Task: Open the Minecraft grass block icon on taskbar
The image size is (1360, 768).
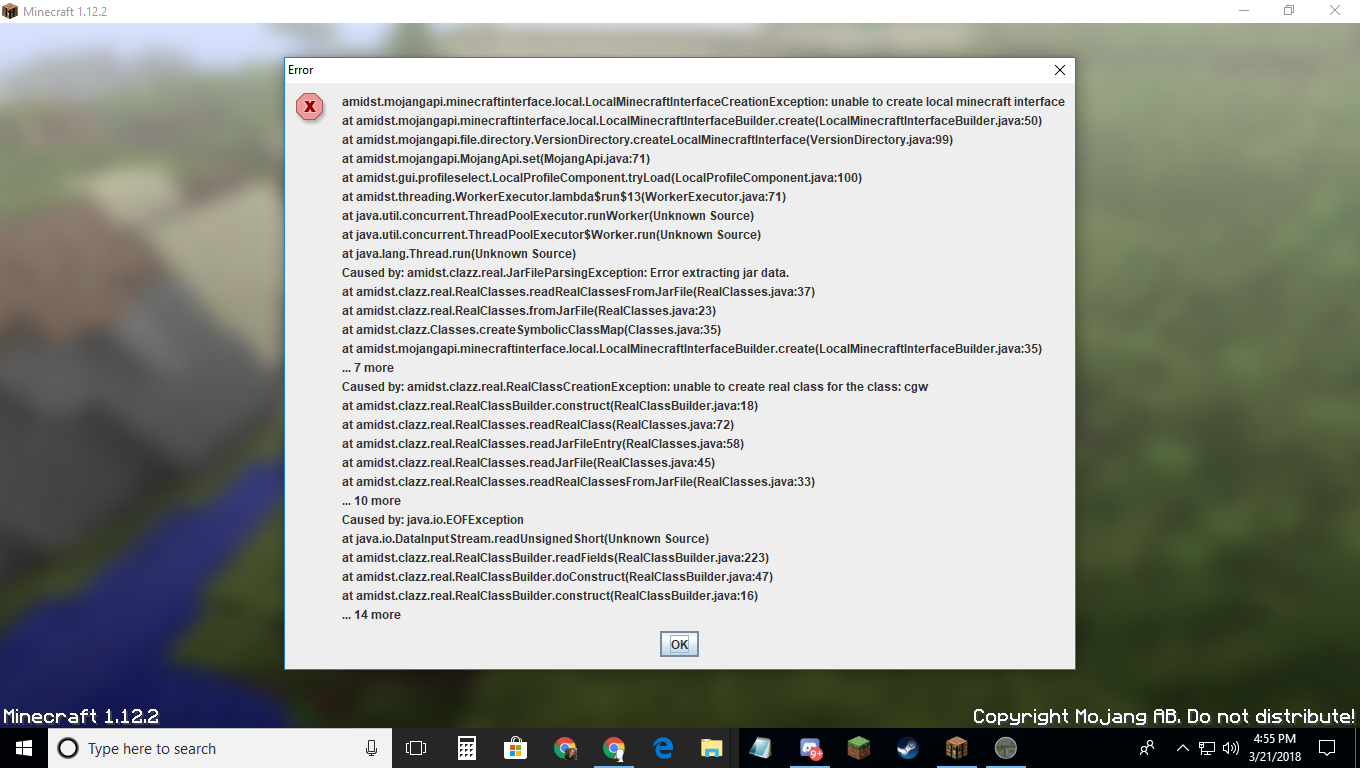Action: 858,747
